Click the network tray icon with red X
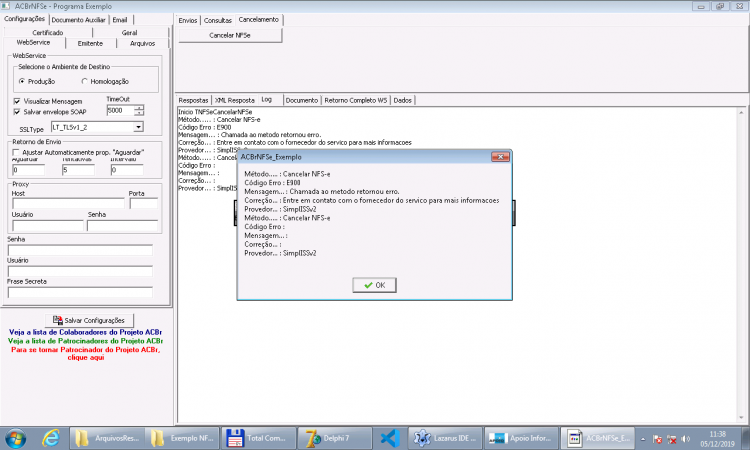Screen dimensions: 750x450 pyautogui.click(x=672, y=439)
